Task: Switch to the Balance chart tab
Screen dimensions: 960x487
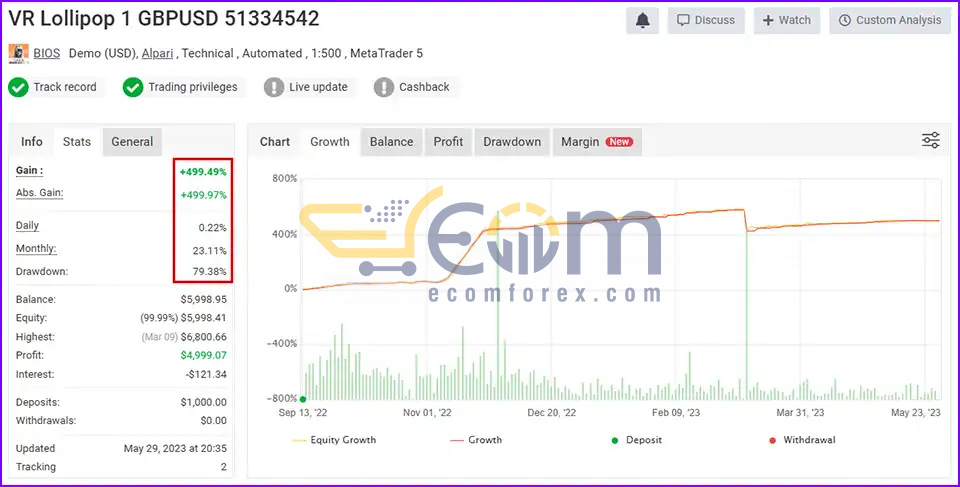Action: click(x=391, y=142)
